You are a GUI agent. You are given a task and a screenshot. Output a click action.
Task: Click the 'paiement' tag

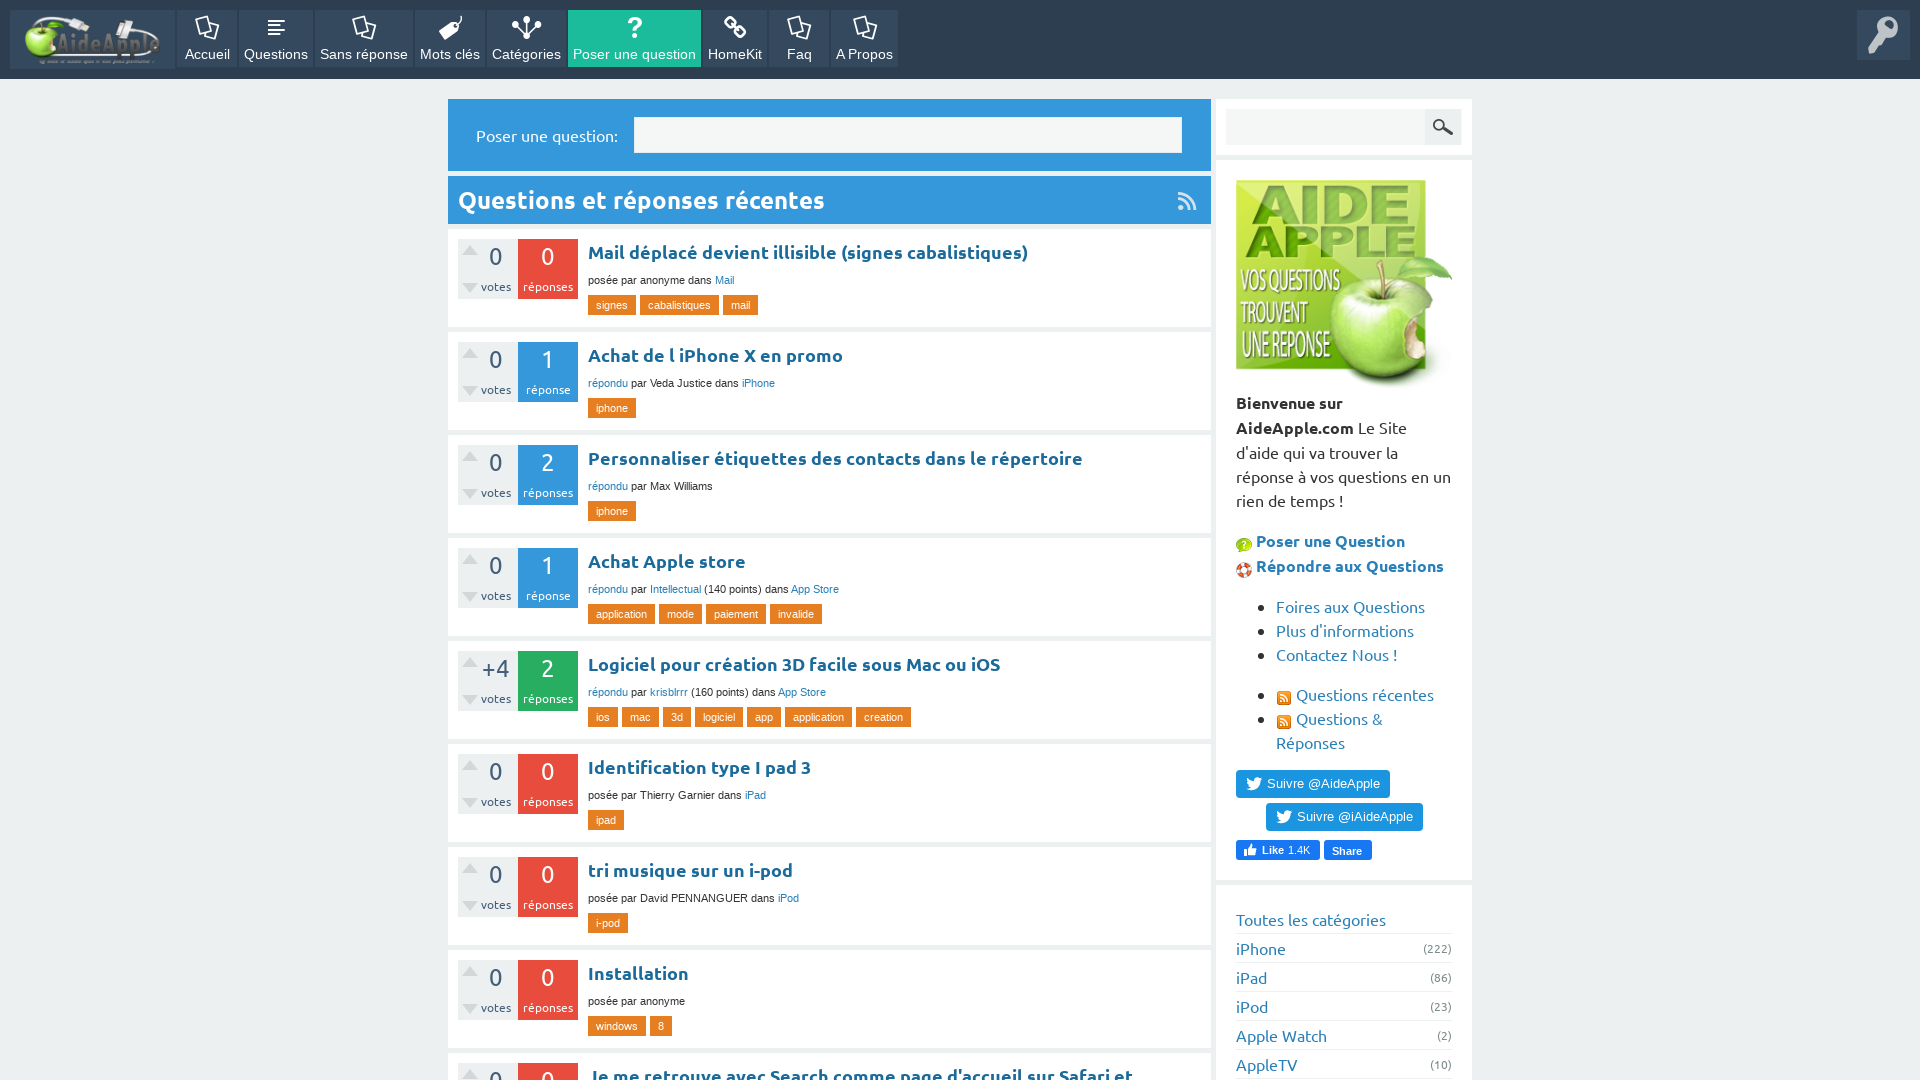coord(736,614)
